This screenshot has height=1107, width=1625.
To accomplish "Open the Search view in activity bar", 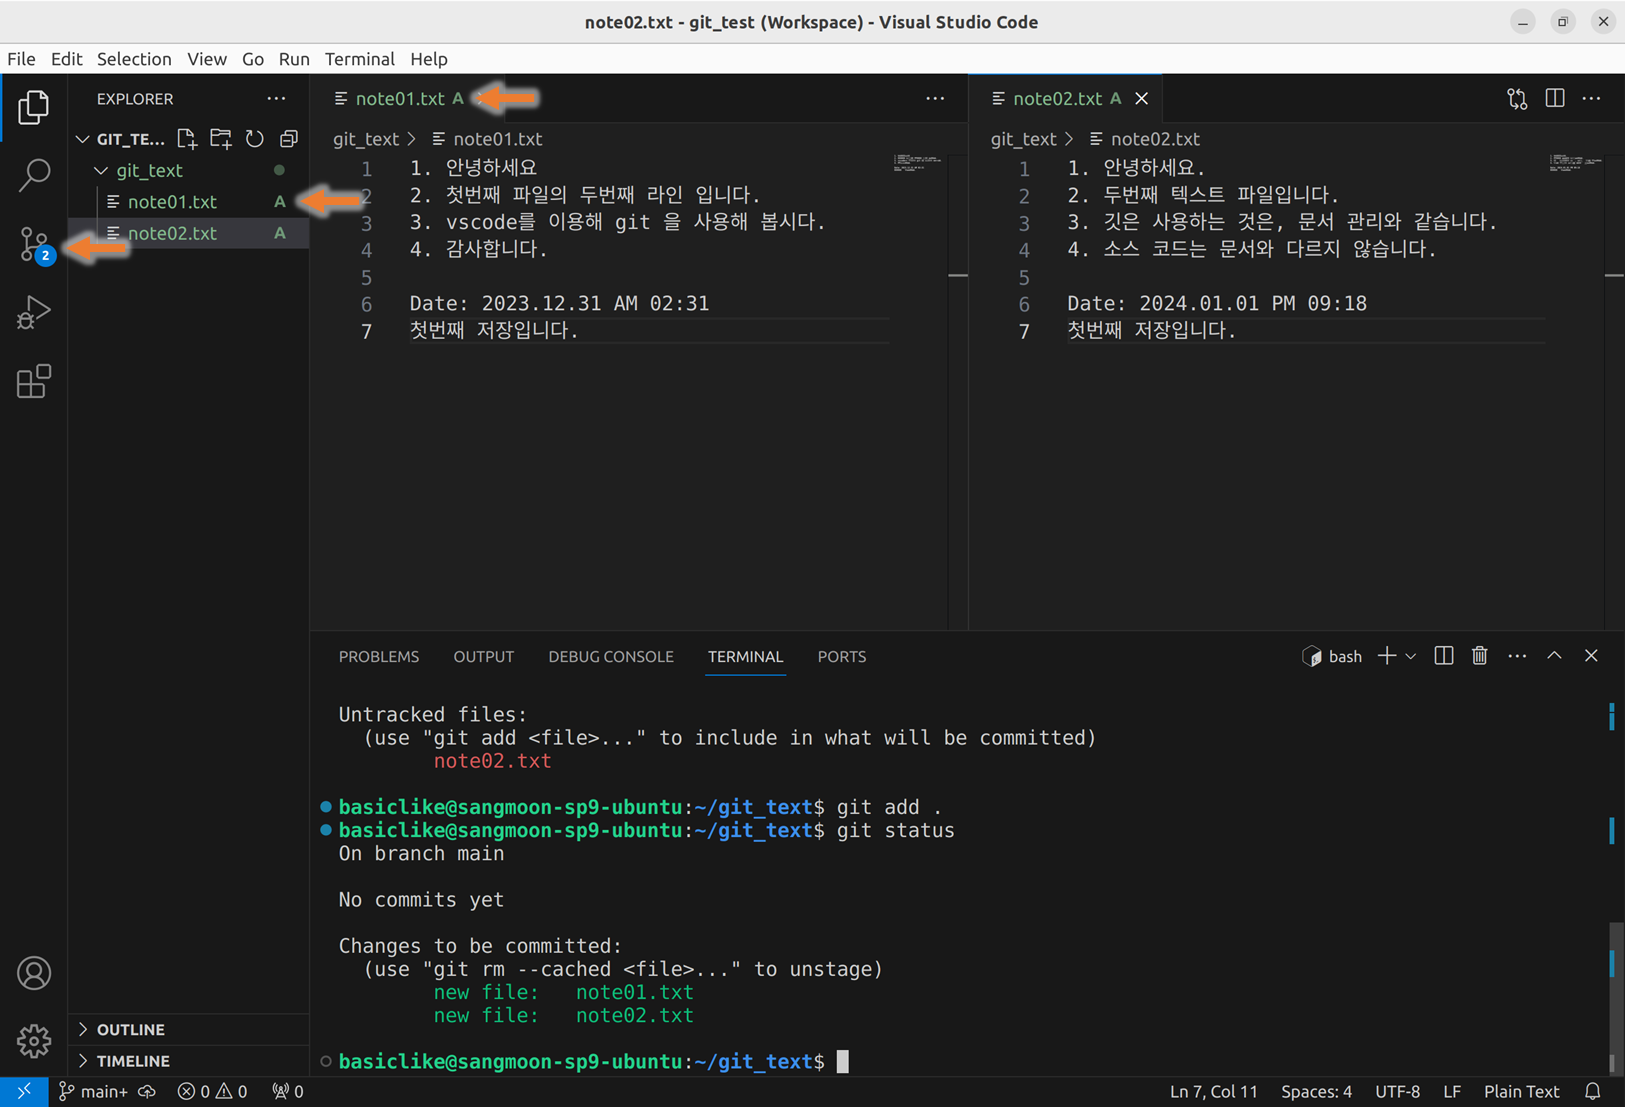I will [33, 175].
